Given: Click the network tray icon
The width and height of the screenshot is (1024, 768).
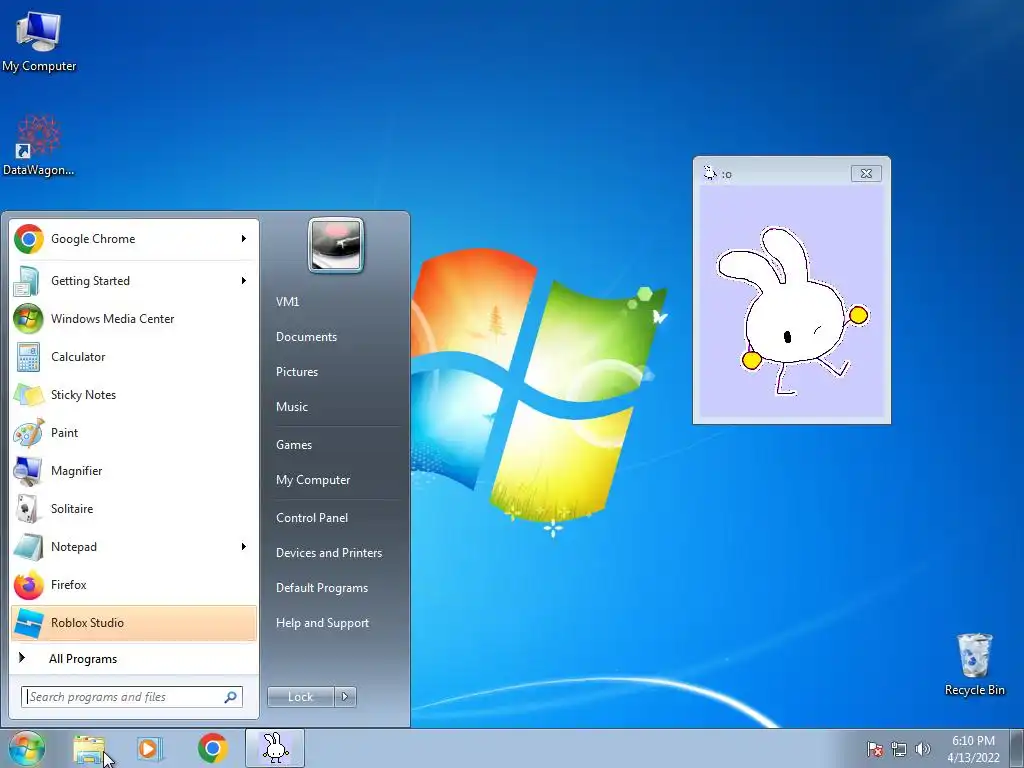Looking at the screenshot, I should [x=899, y=749].
